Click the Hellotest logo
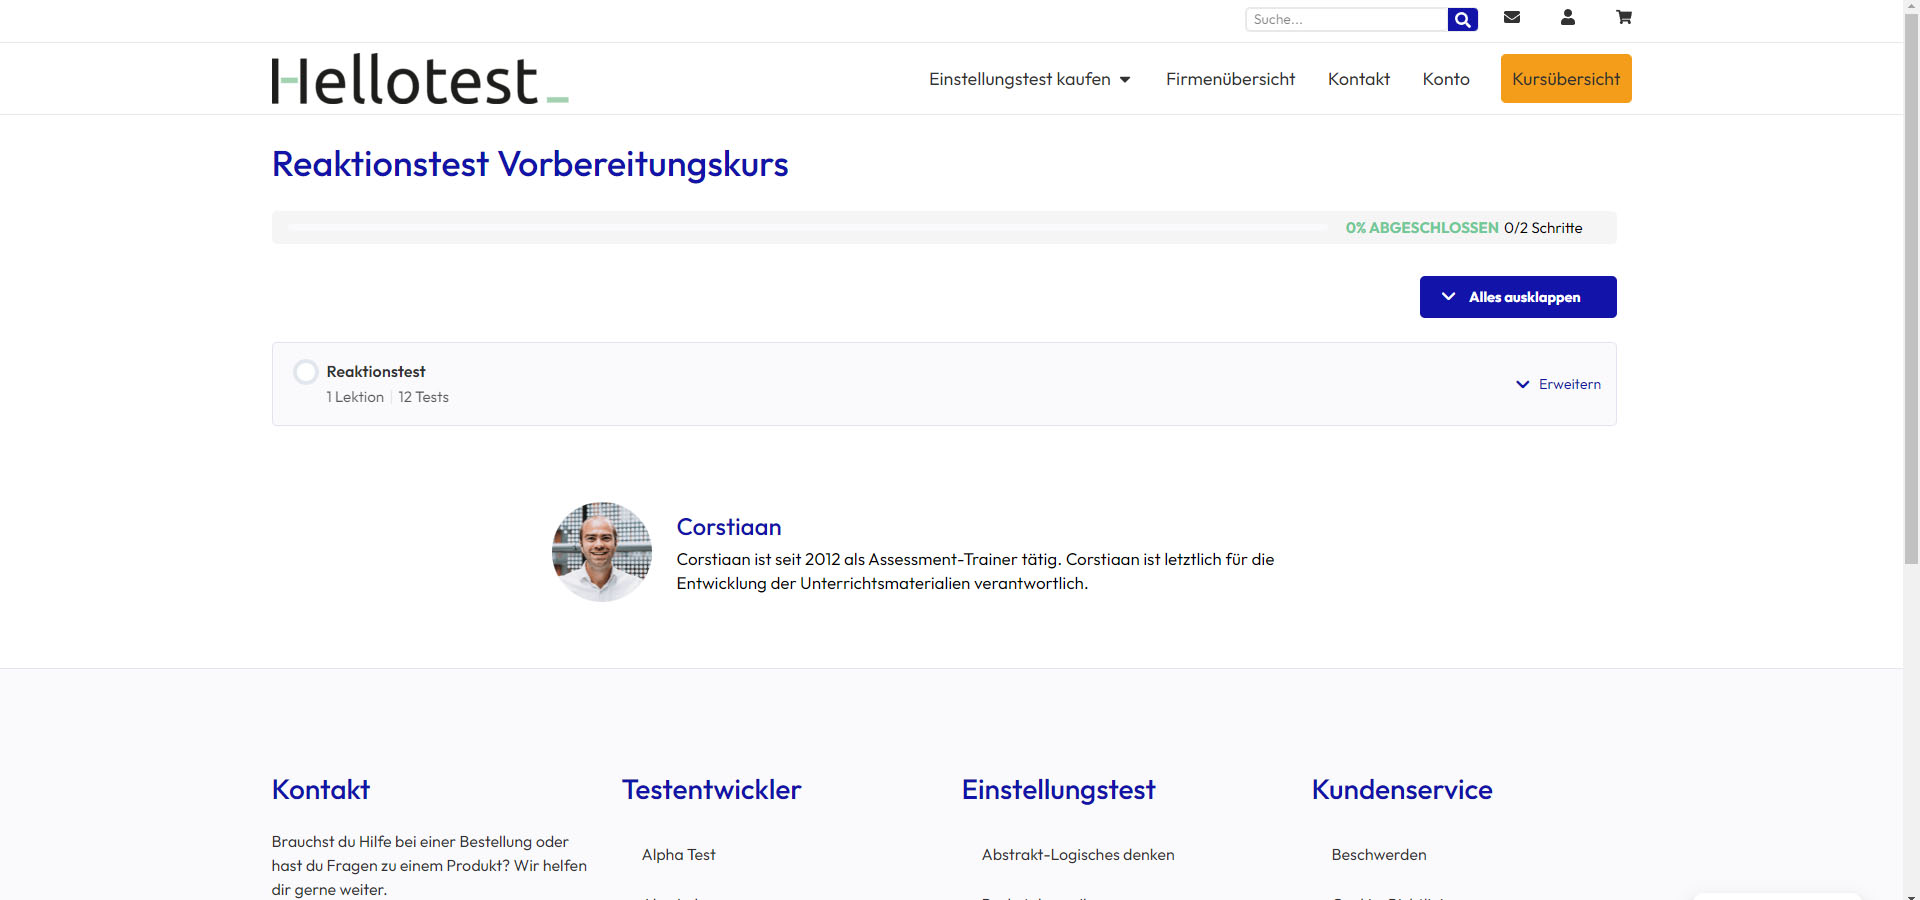The image size is (1920, 900). (420, 79)
